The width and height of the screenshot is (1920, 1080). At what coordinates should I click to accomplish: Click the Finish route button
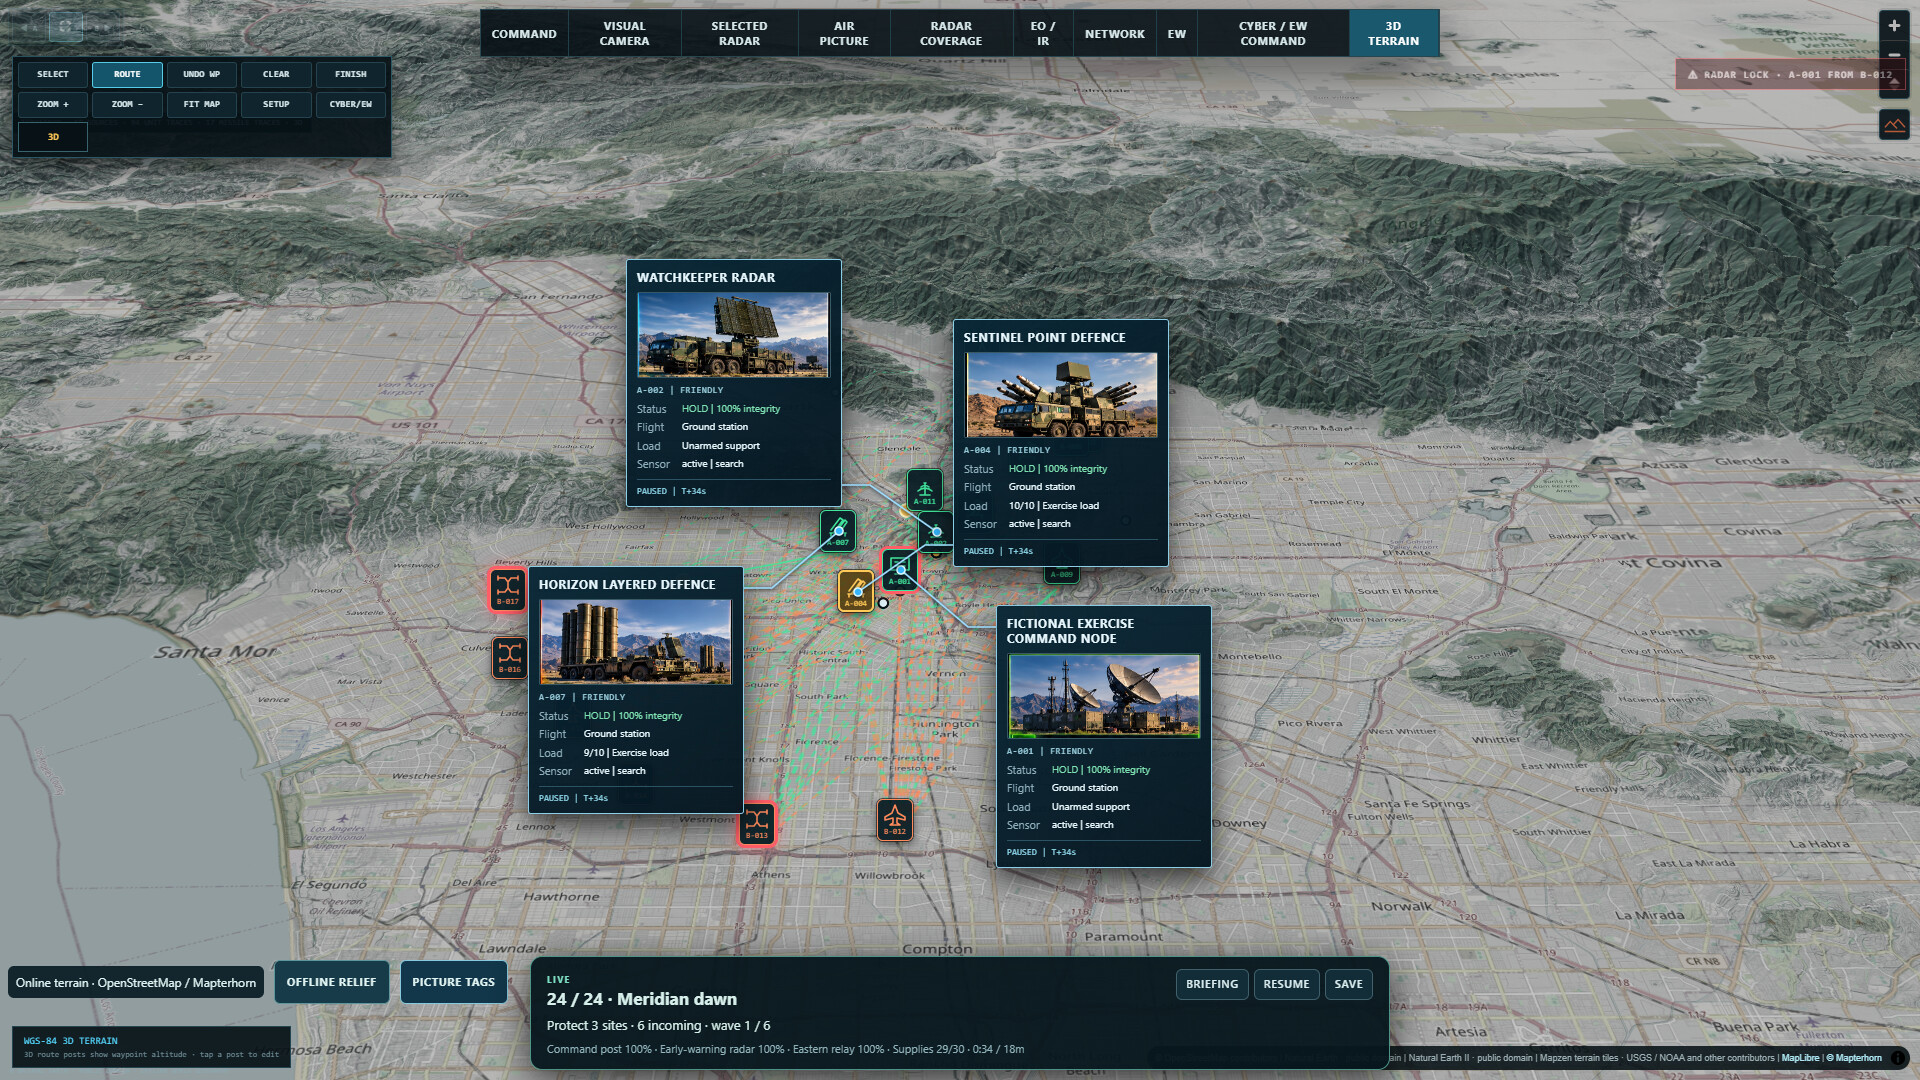tap(350, 74)
